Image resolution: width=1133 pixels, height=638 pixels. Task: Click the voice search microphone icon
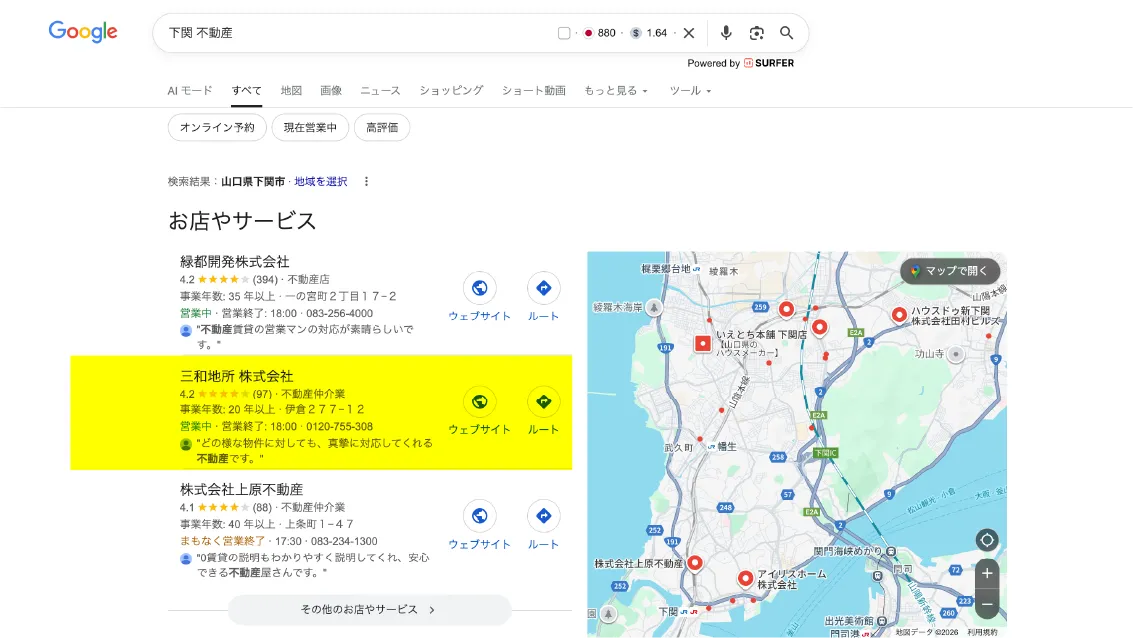[x=725, y=32]
